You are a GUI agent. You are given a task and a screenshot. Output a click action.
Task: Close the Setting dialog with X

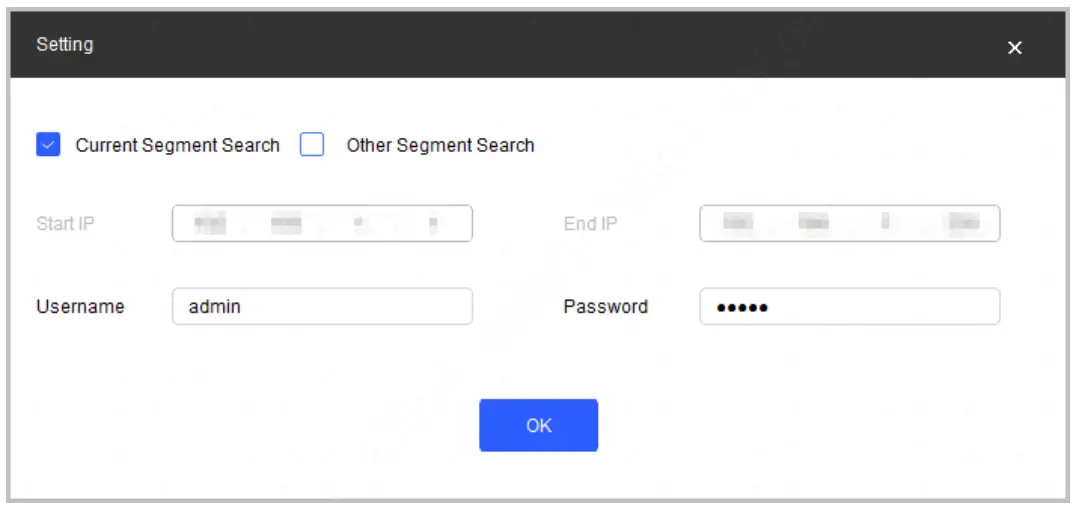[1014, 48]
